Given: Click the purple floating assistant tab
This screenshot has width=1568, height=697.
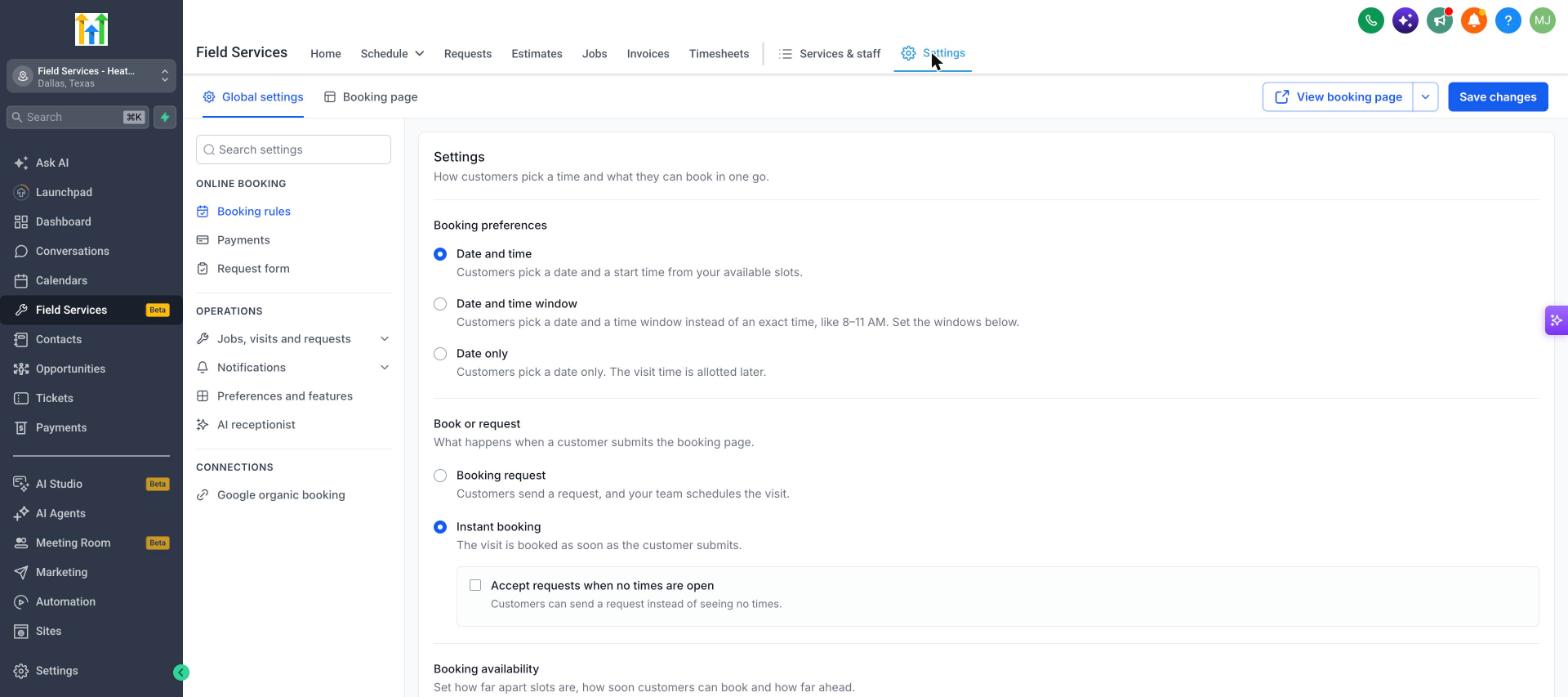Looking at the screenshot, I should (1556, 320).
